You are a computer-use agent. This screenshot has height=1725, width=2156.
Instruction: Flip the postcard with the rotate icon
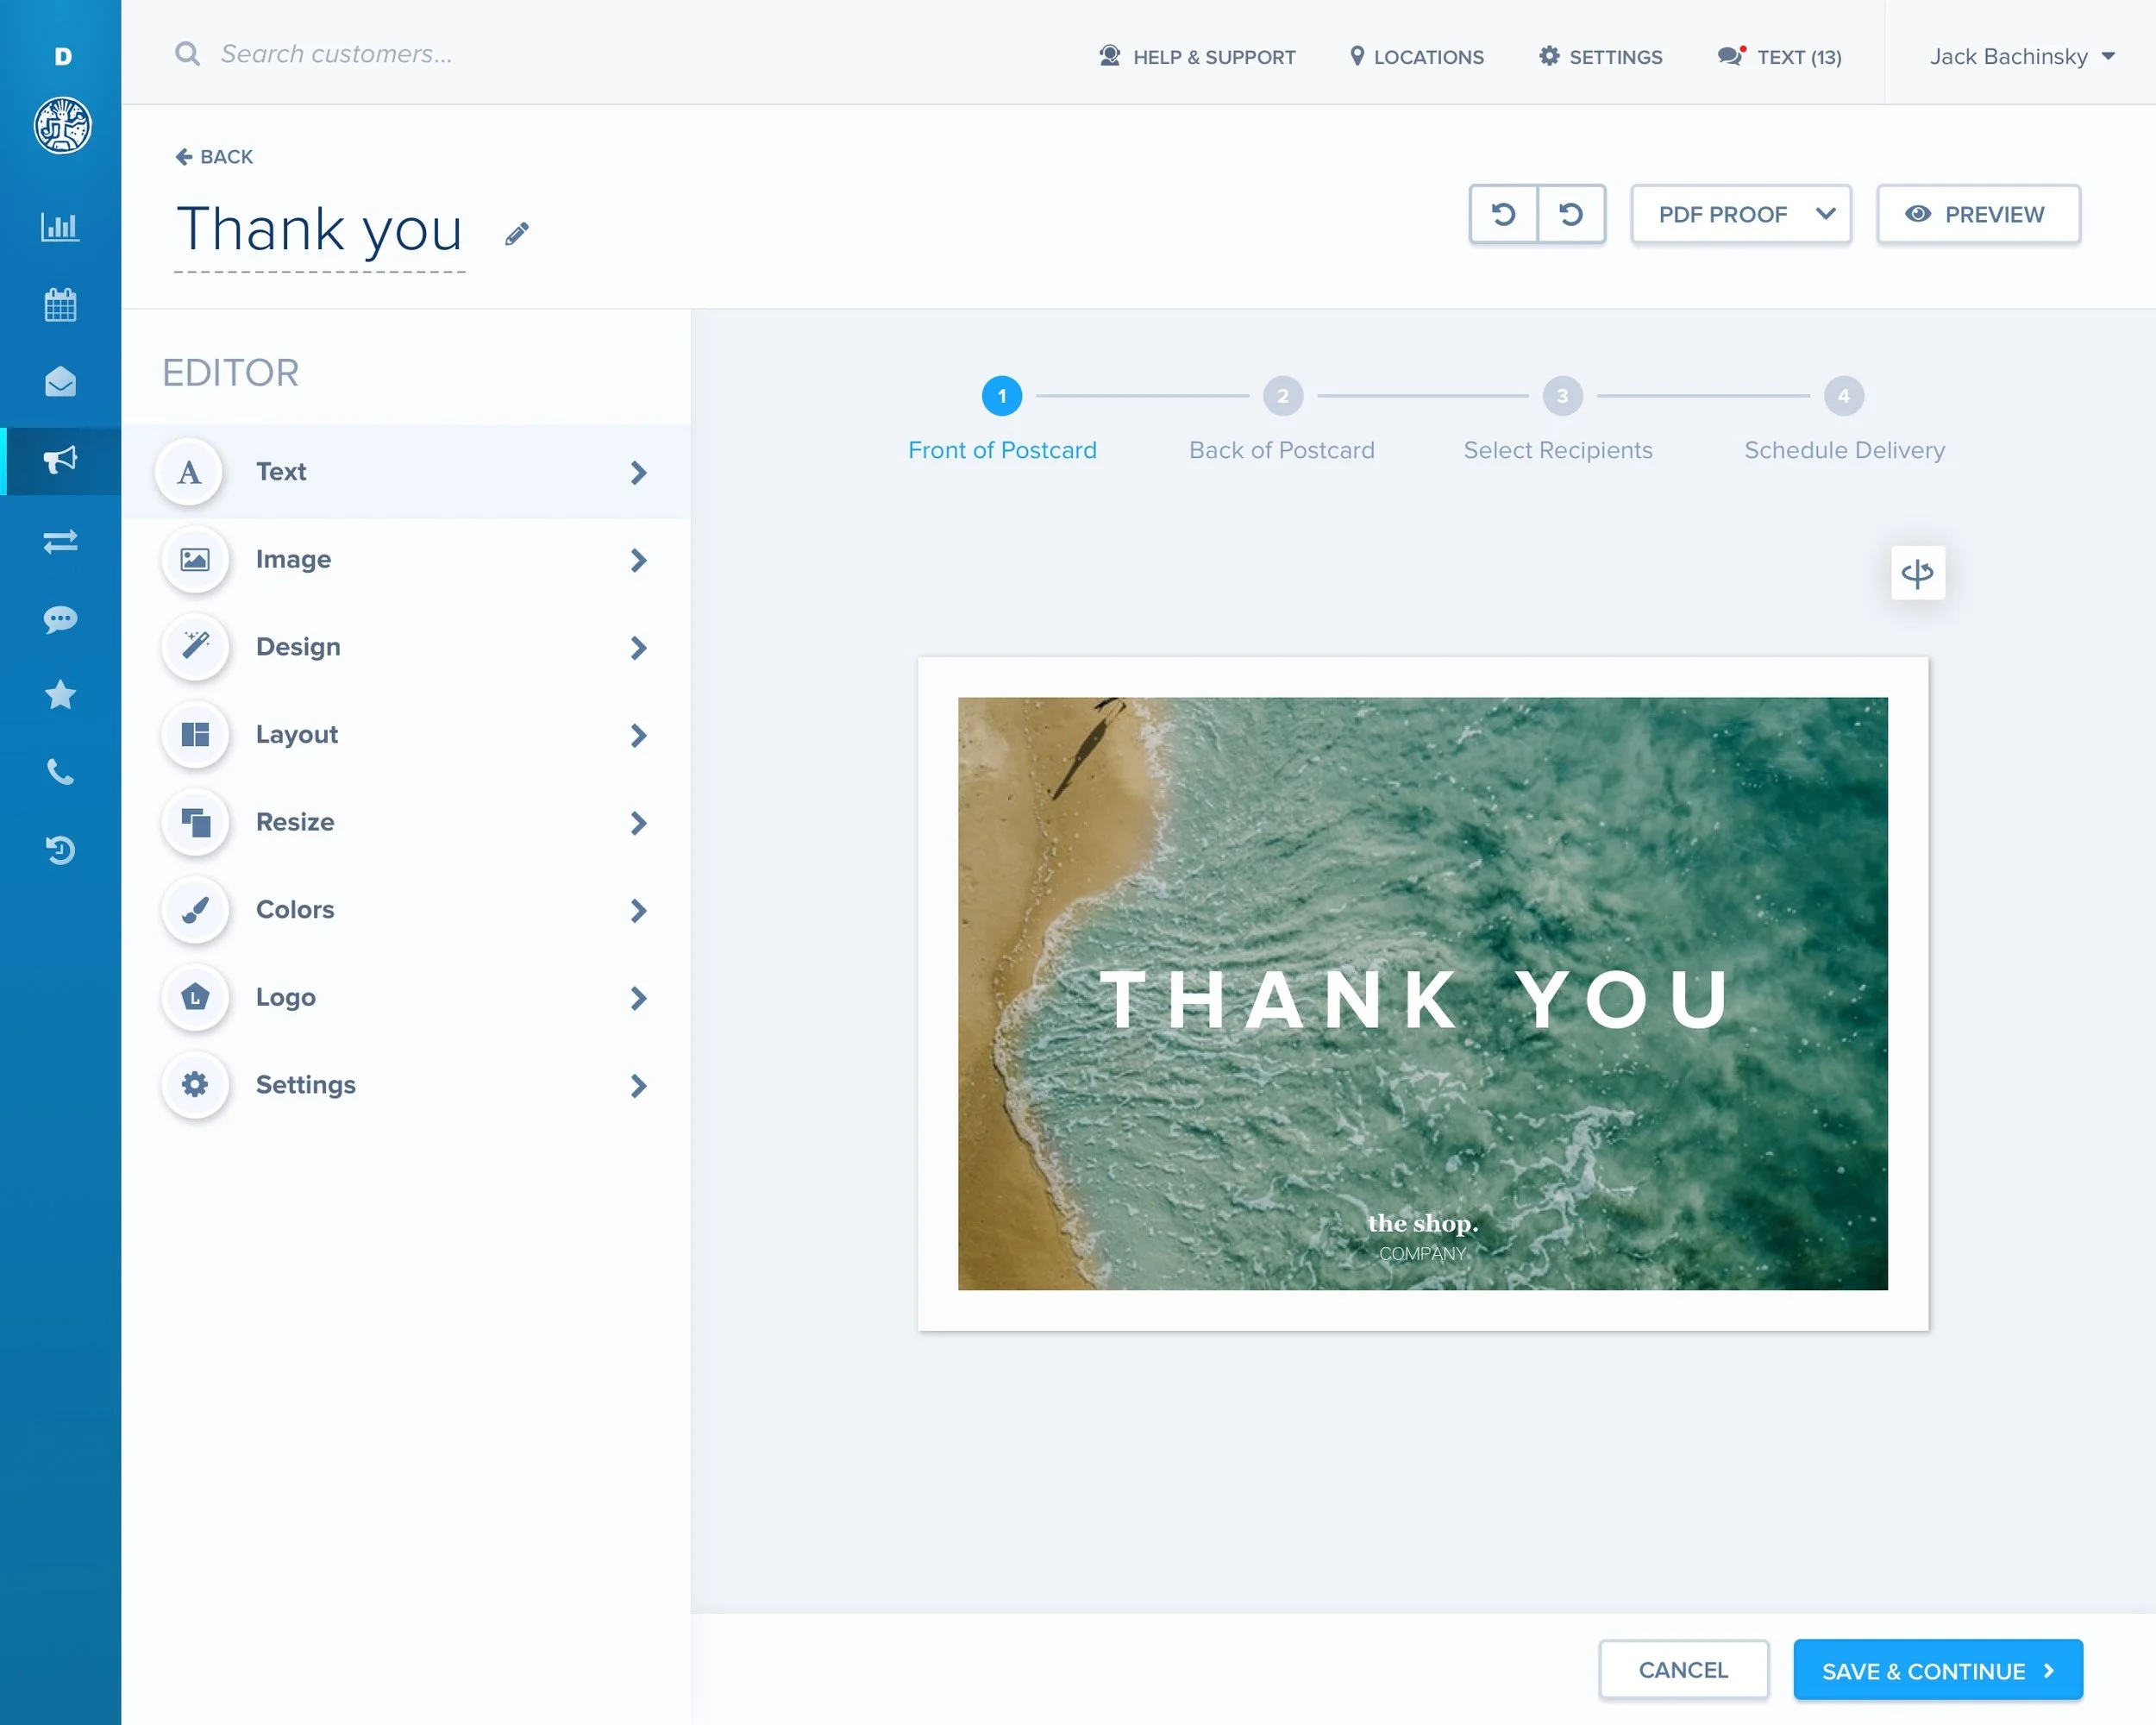point(1917,573)
